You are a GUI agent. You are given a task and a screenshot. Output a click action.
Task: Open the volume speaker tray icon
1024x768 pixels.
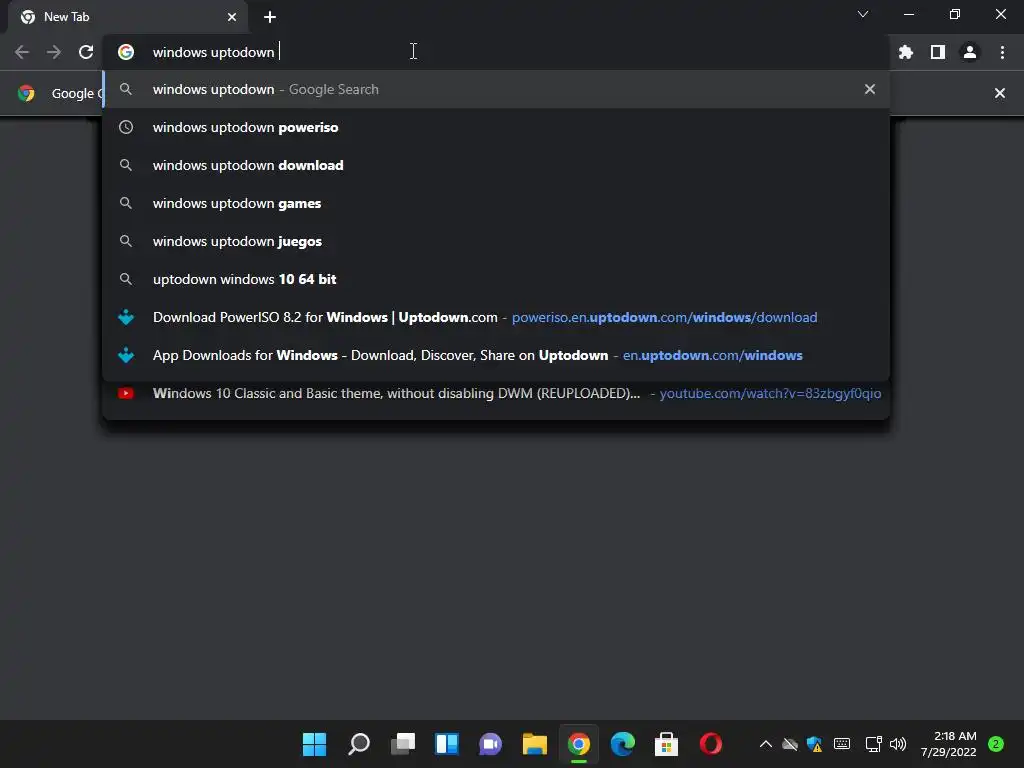(x=899, y=744)
